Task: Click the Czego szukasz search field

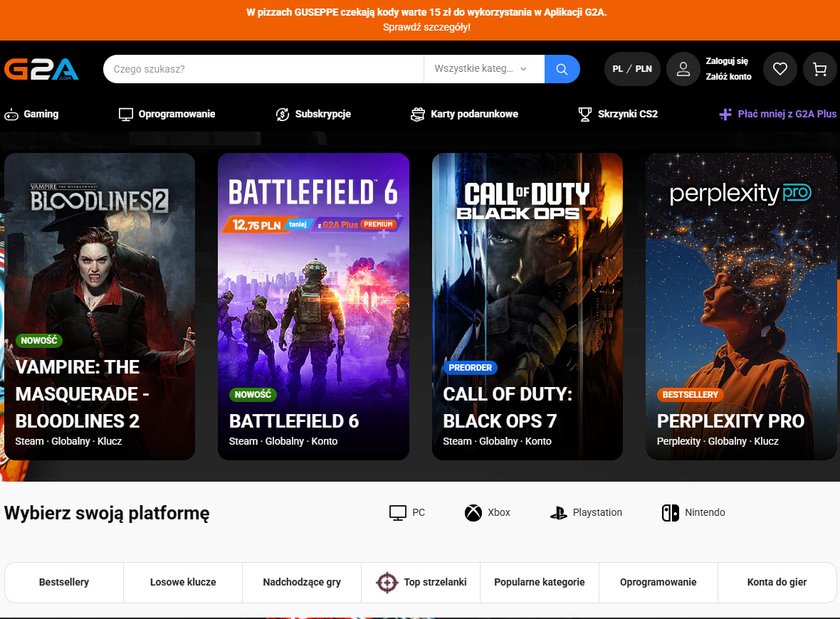Action: [x=263, y=69]
